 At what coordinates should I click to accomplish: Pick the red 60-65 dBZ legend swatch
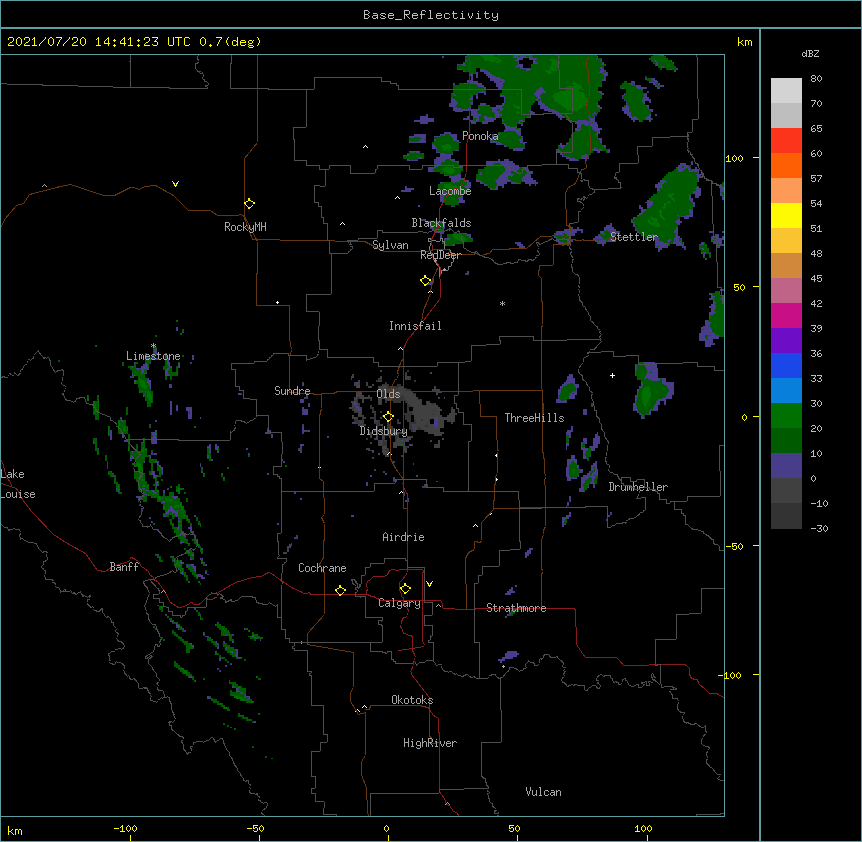tap(786, 141)
